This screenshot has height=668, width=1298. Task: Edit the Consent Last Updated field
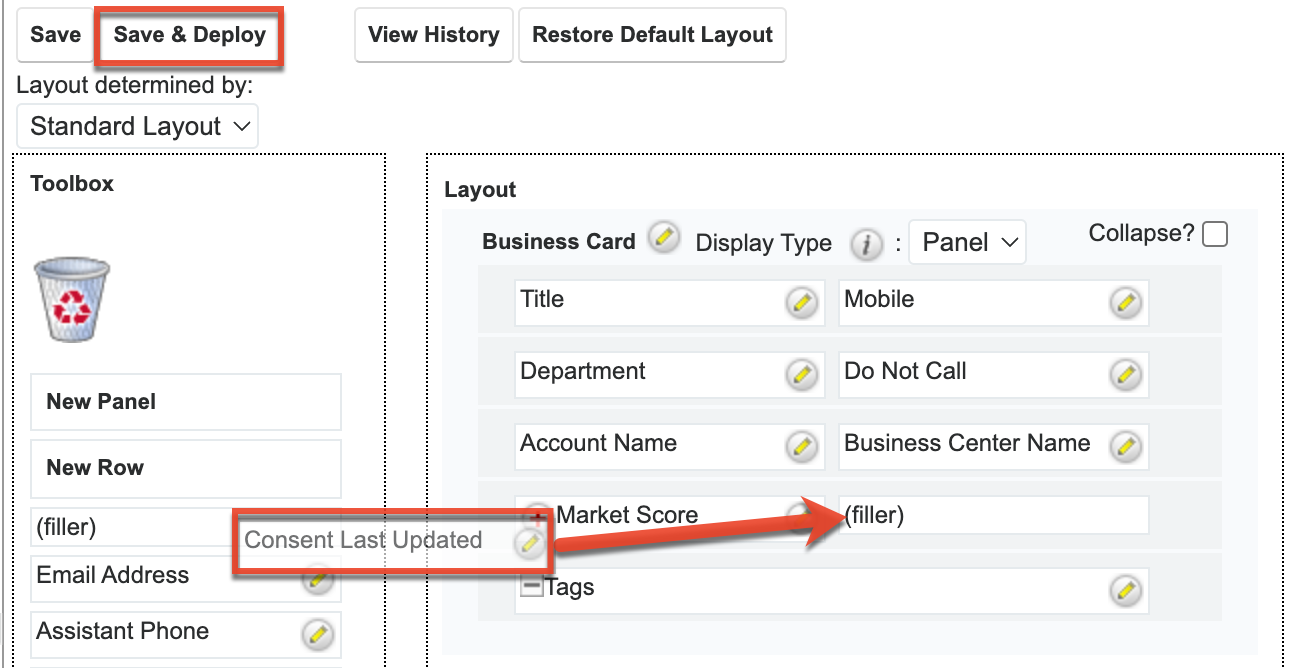(x=530, y=541)
